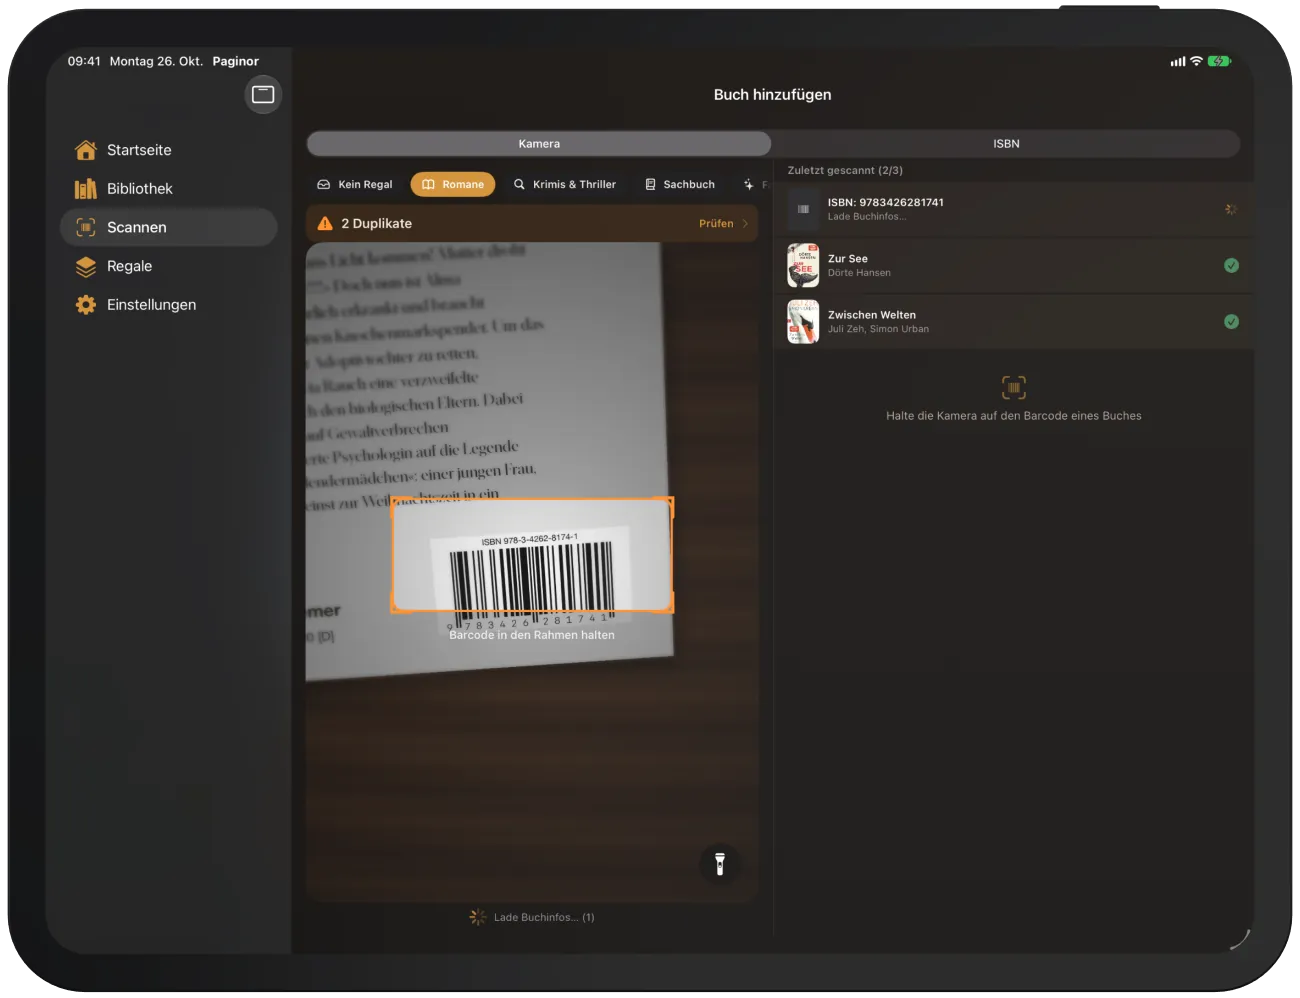
Task: Switch to the Kamera tab
Action: coord(539,144)
